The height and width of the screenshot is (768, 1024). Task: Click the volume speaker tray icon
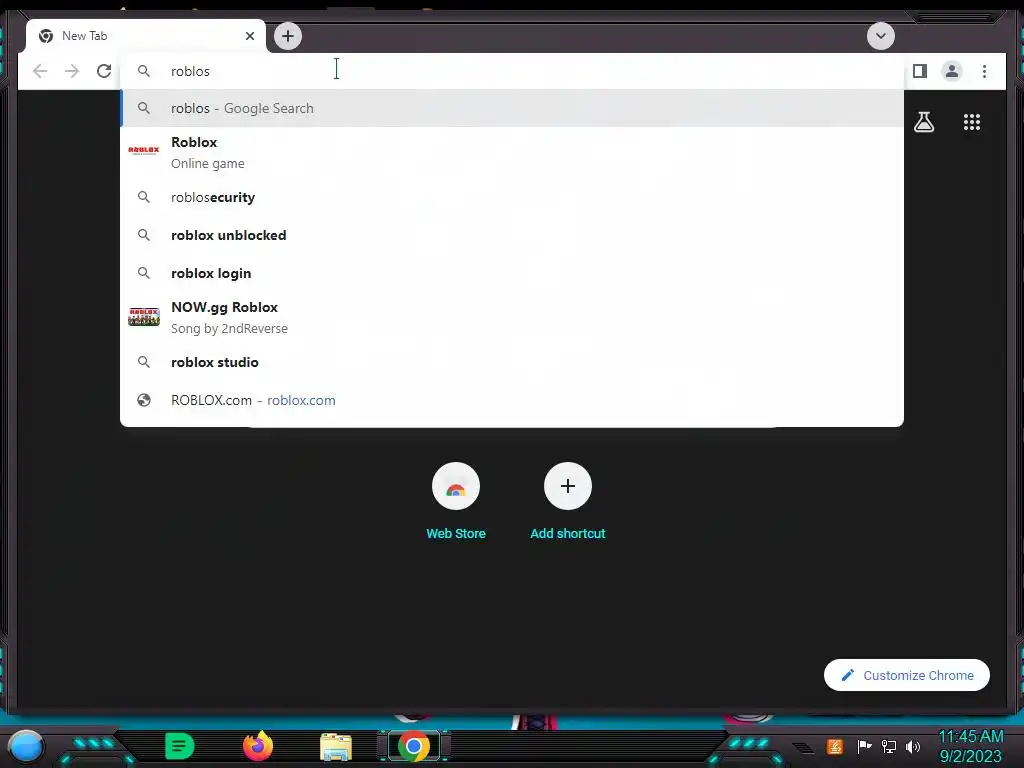913,746
